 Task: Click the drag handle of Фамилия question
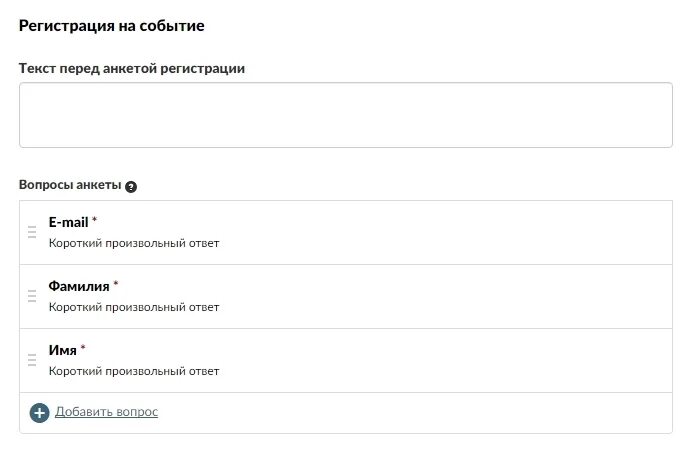(32, 296)
